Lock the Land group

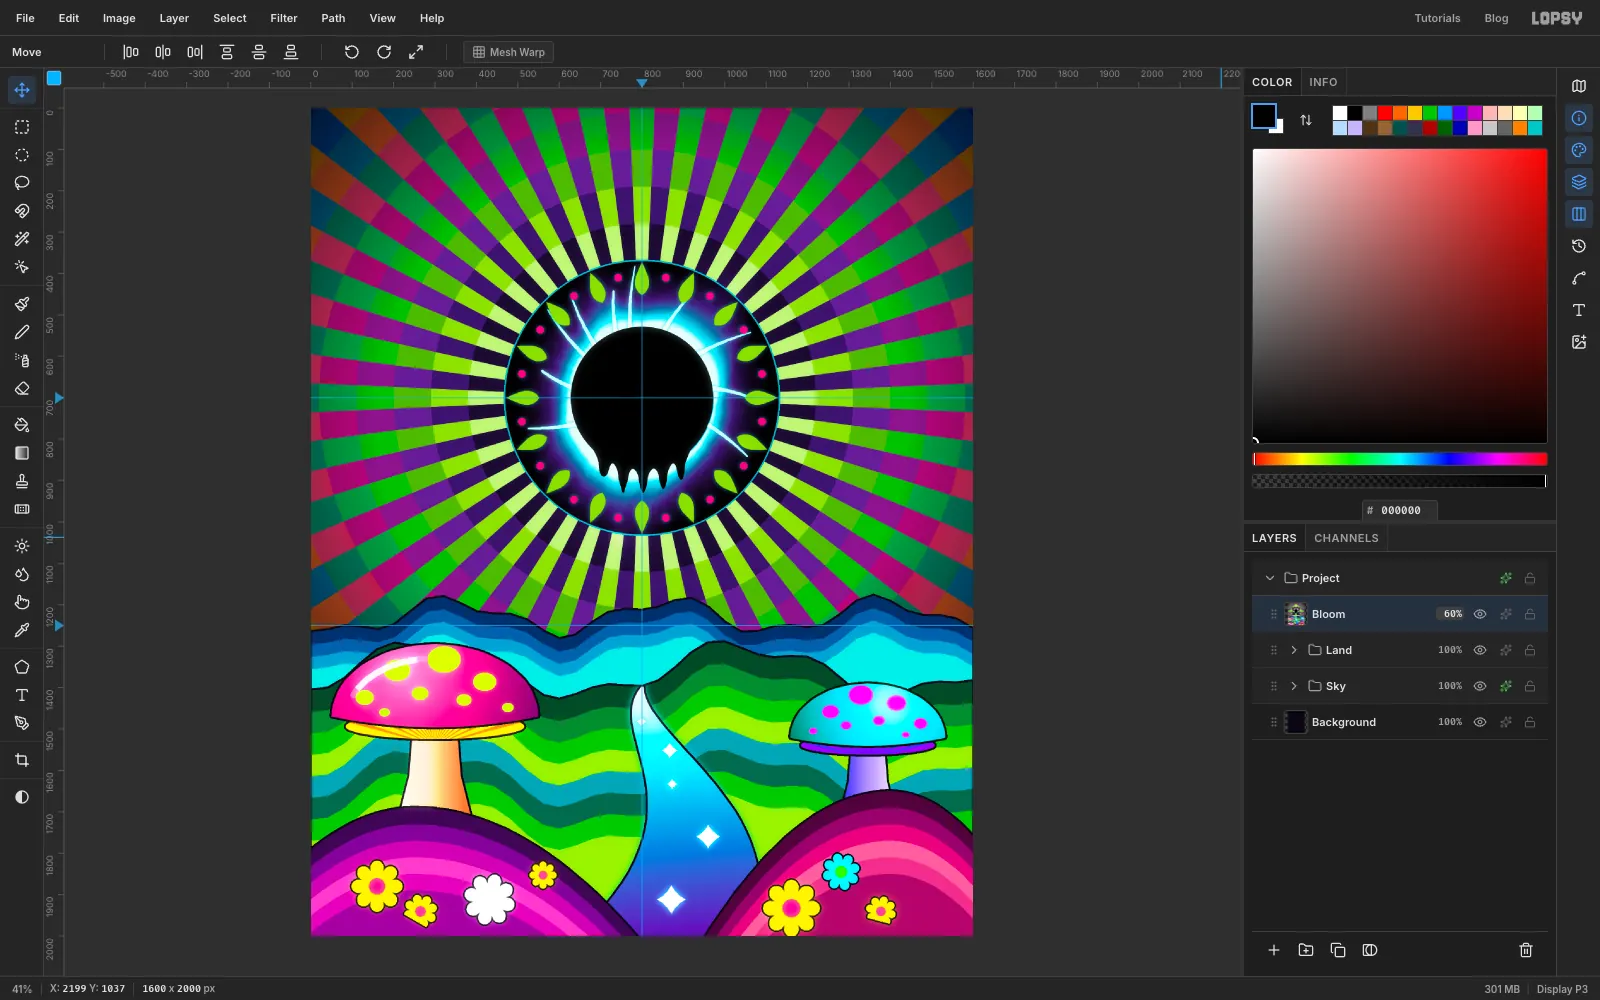pyautogui.click(x=1530, y=650)
